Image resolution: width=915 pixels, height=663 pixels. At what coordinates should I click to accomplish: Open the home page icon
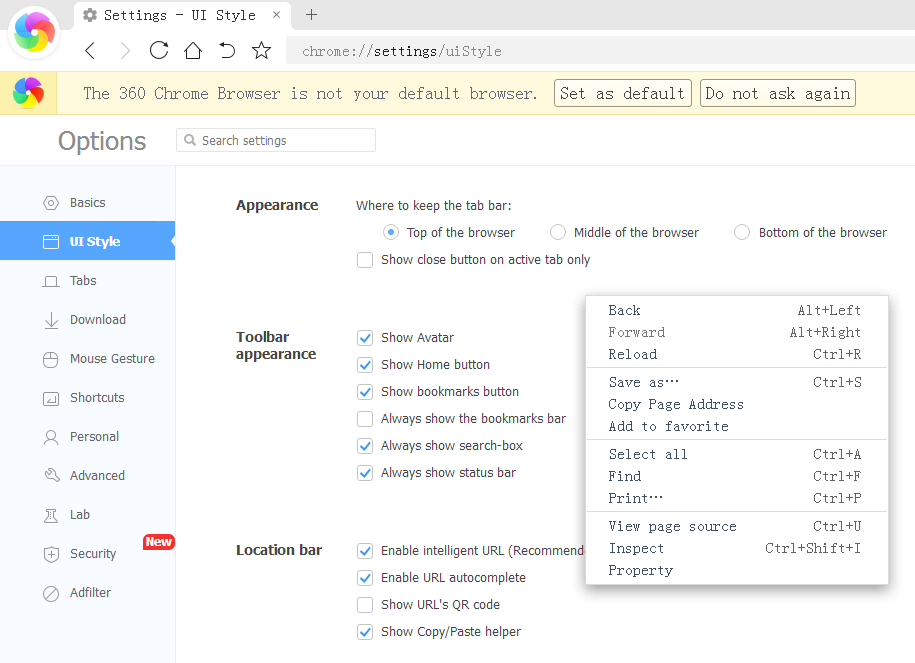pyautogui.click(x=193, y=51)
